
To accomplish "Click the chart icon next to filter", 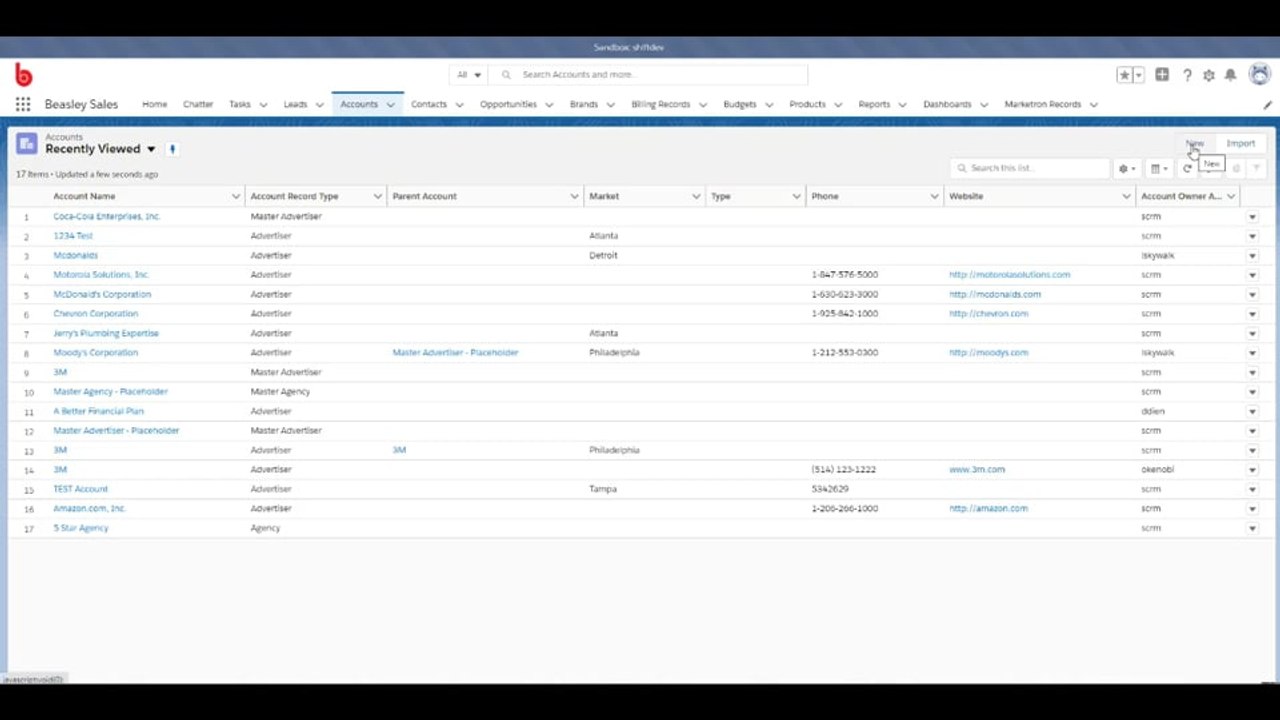I will 1236,169.
